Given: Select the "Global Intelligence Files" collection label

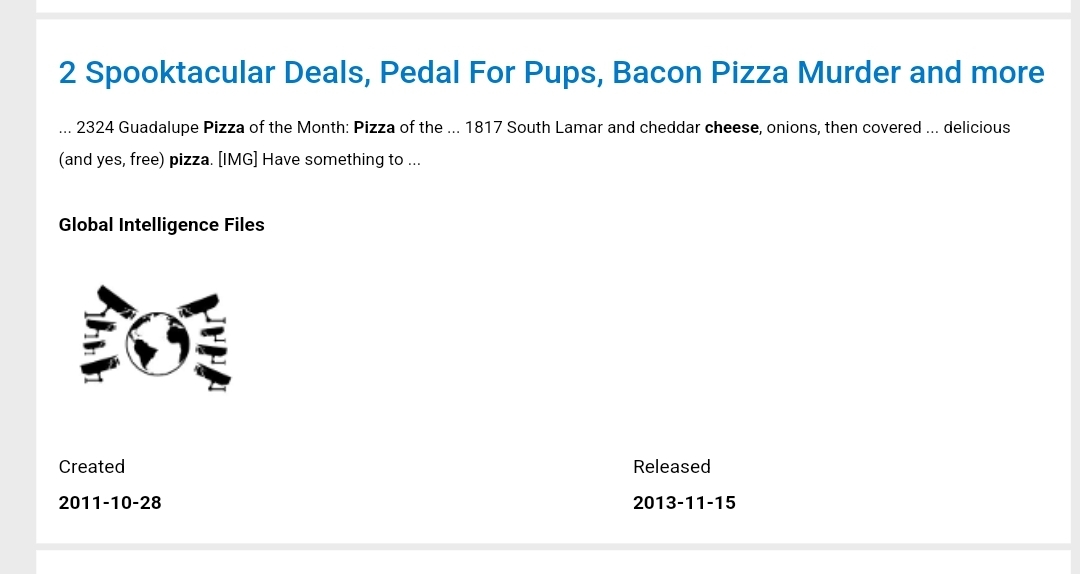Looking at the screenshot, I should (x=161, y=225).
